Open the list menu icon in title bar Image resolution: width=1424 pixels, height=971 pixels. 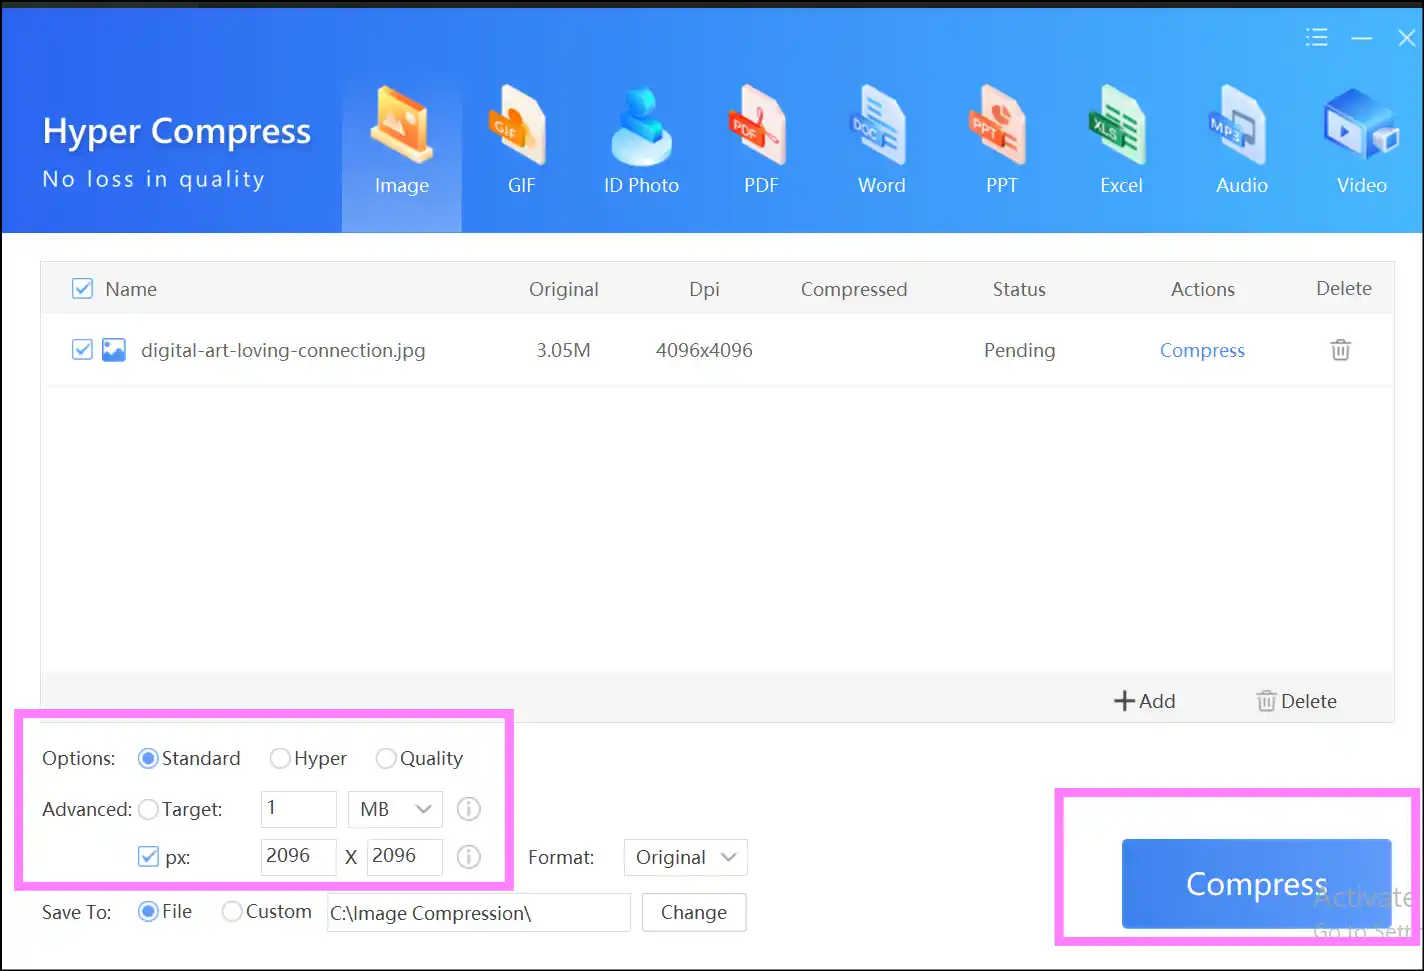[x=1316, y=38]
